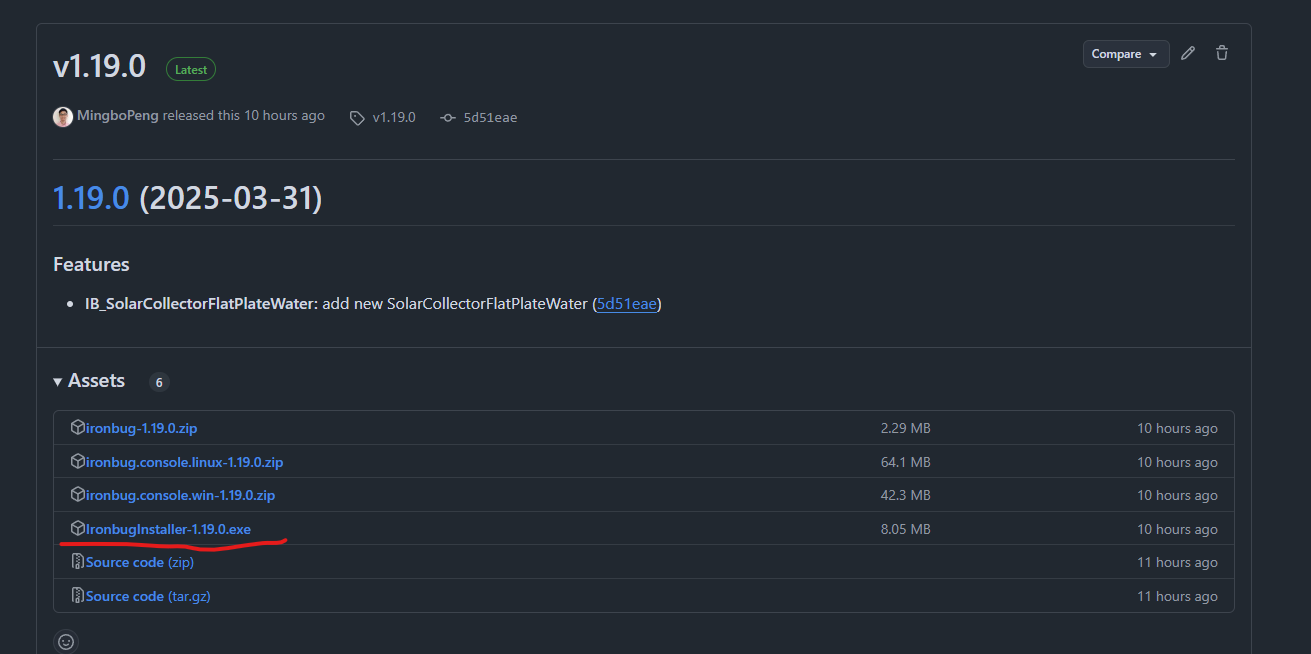Click IB_SolarCollectorFlatPlateWater bold text
The width and height of the screenshot is (1311, 654).
[x=201, y=304]
